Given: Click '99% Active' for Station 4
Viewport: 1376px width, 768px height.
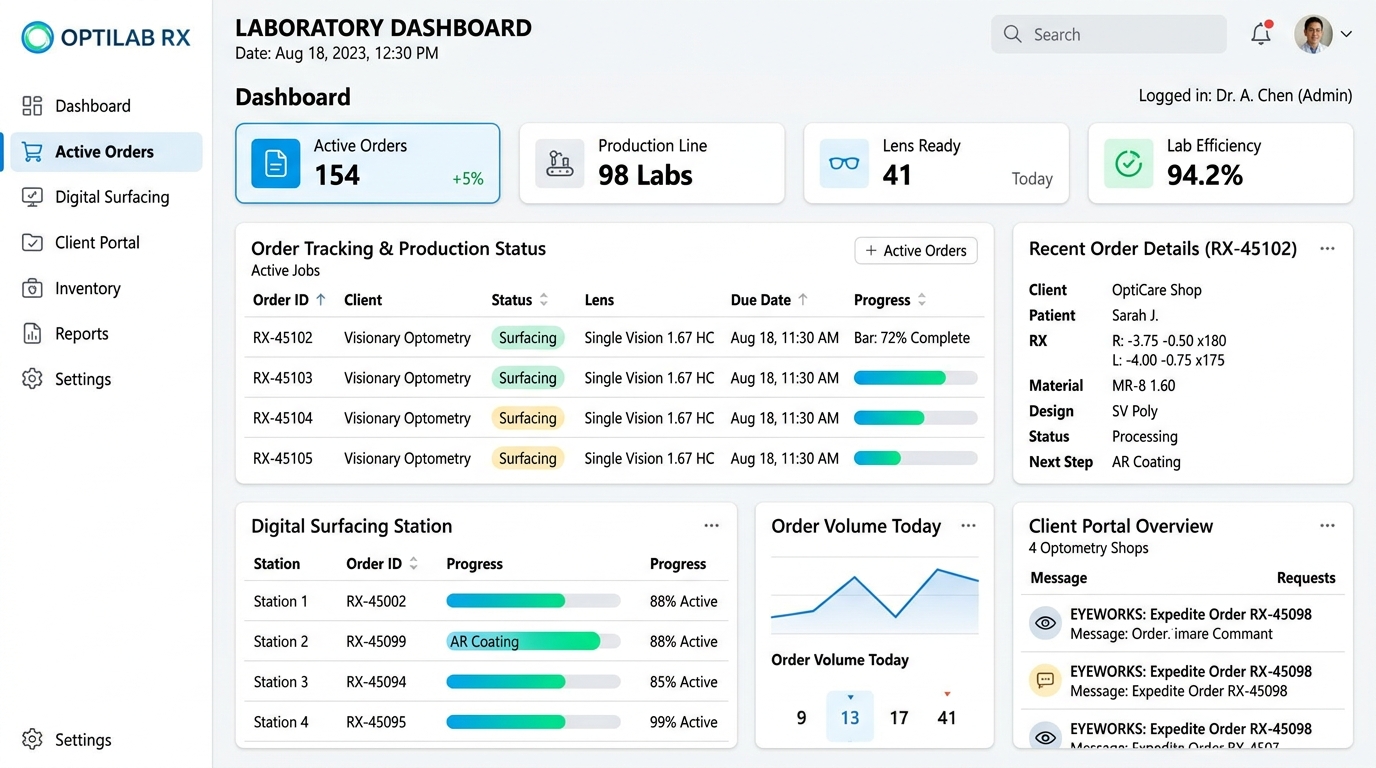Looking at the screenshot, I should click(684, 722).
